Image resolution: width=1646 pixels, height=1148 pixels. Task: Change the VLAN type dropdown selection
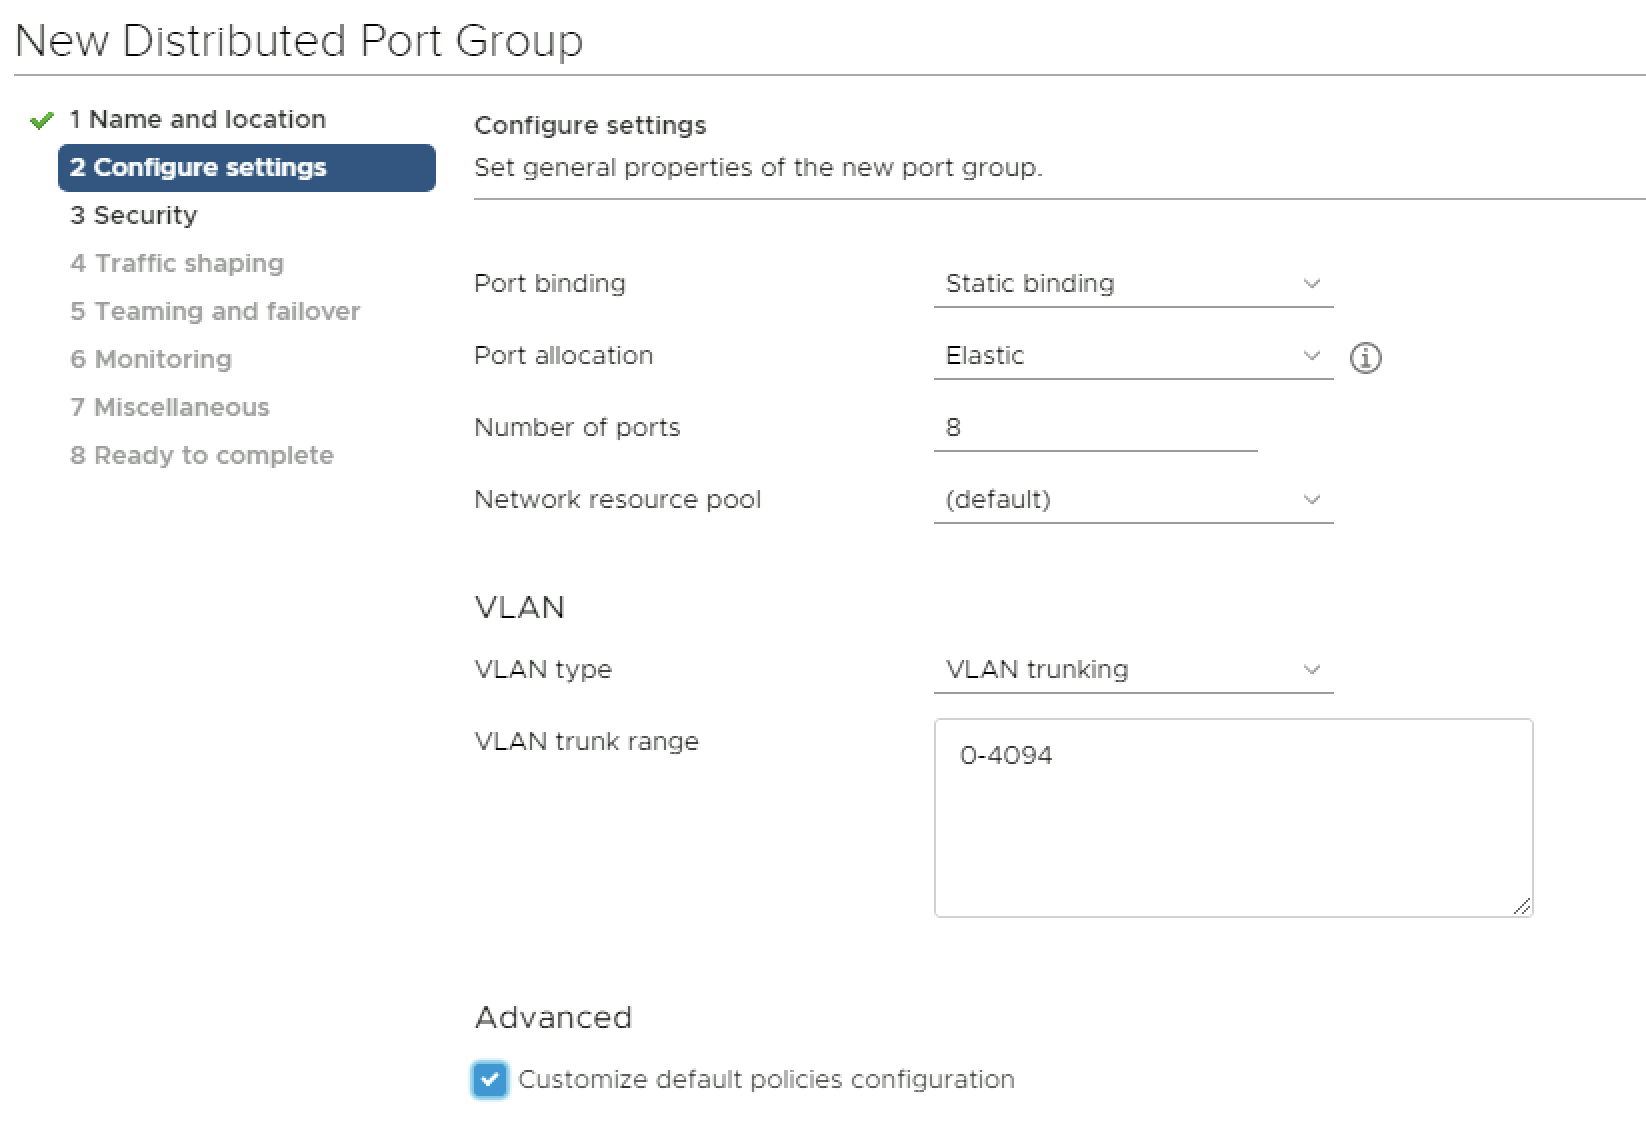[x=1132, y=670]
